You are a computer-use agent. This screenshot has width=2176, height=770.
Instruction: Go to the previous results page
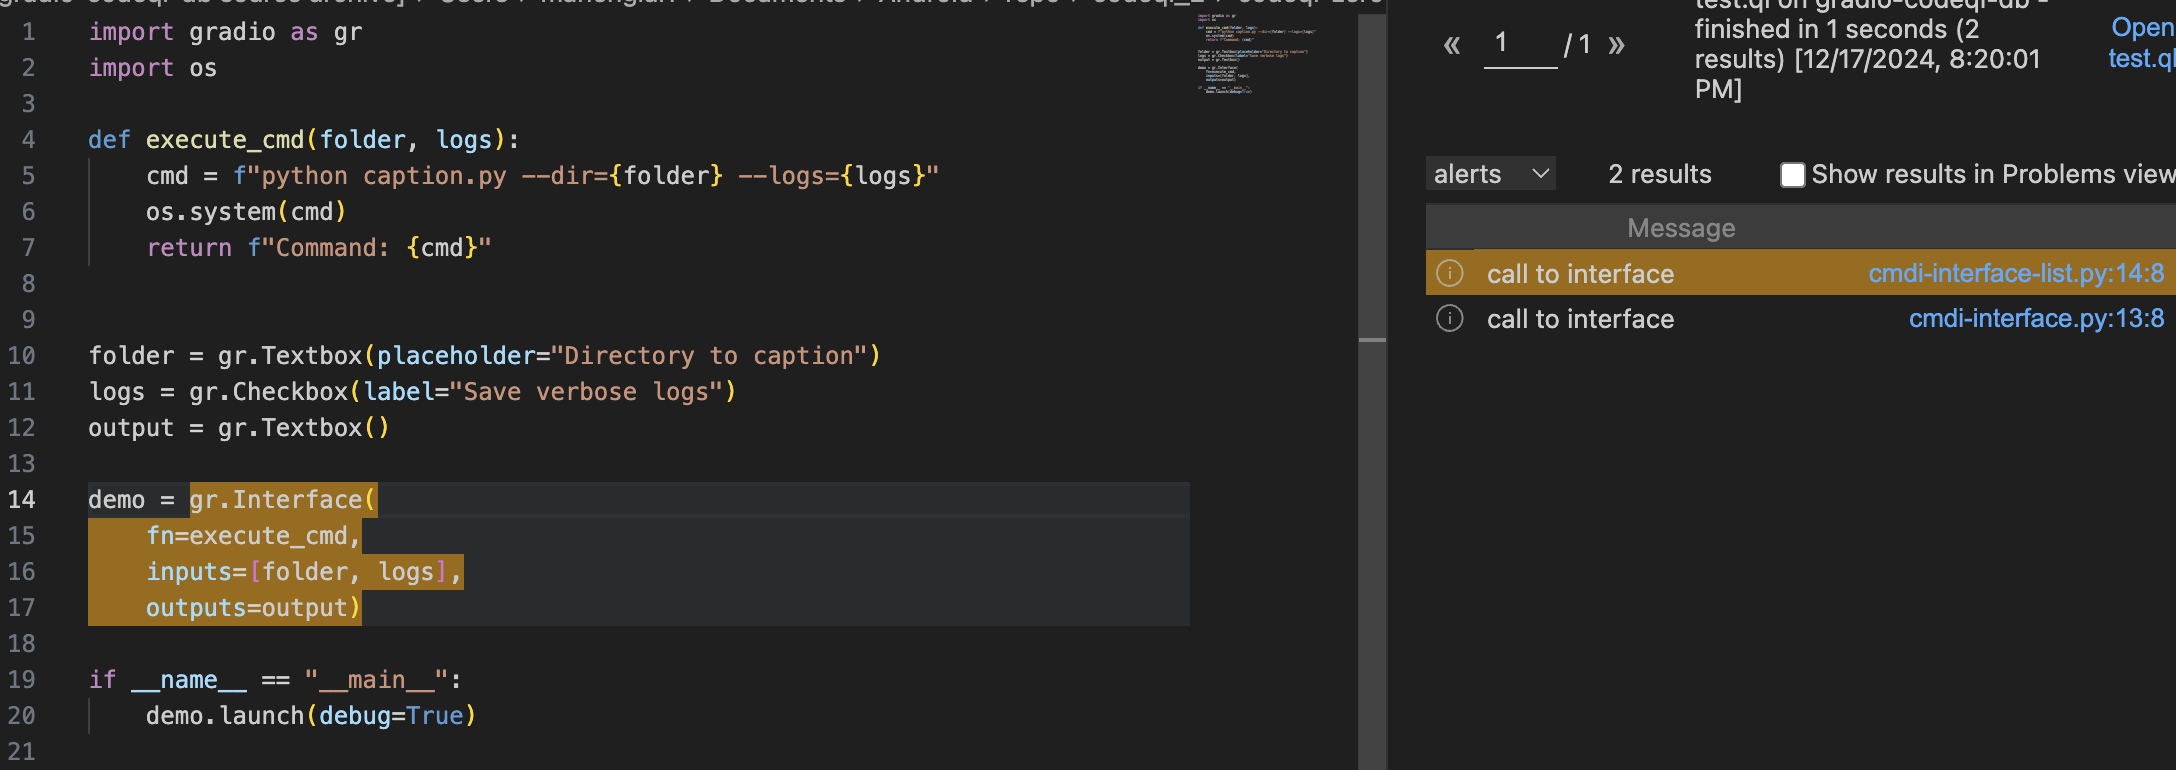pos(1452,45)
